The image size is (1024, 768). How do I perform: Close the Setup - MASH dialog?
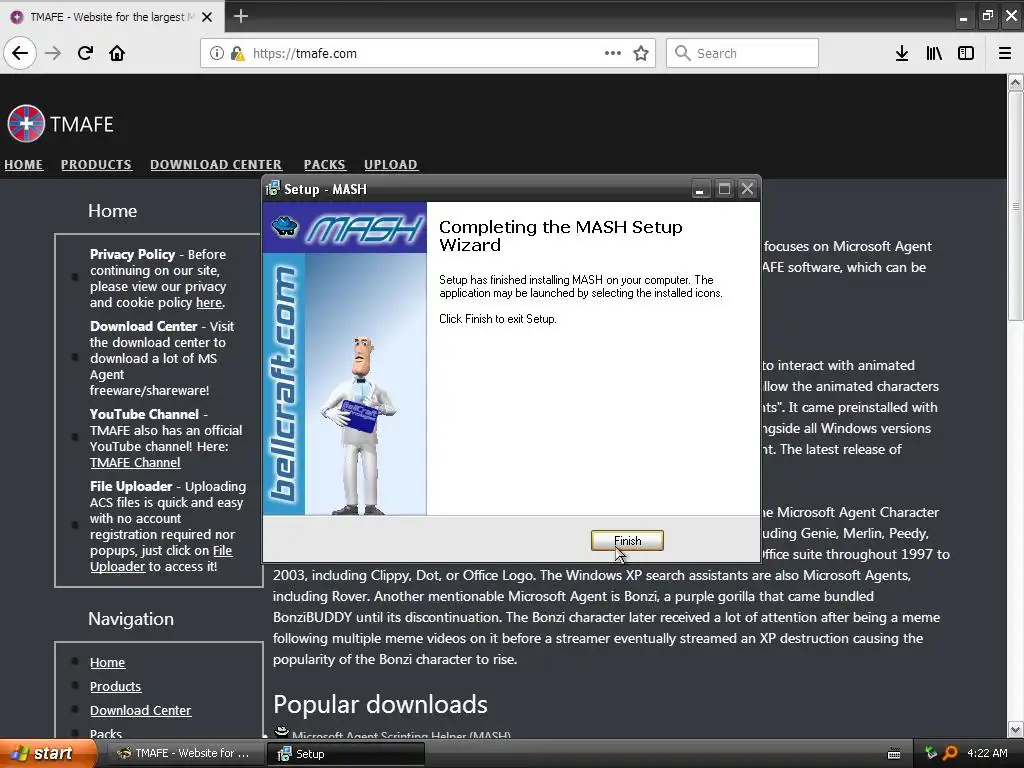point(748,189)
